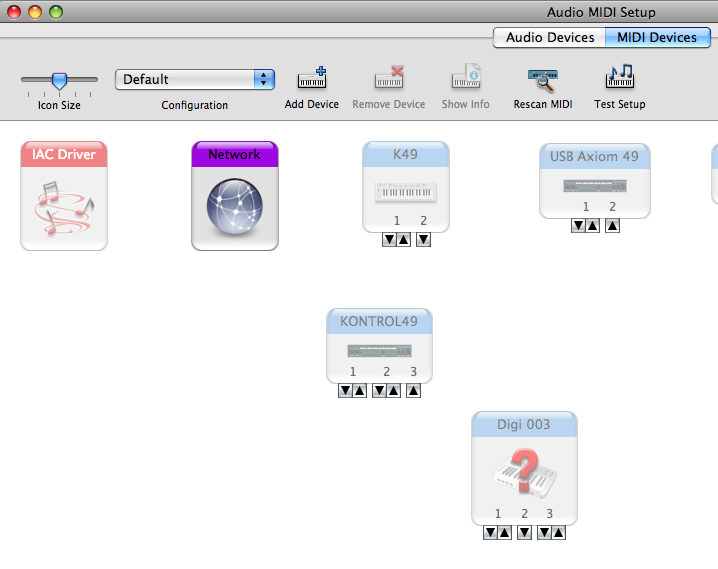Select the Network device globe icon

tap(234, 206)
